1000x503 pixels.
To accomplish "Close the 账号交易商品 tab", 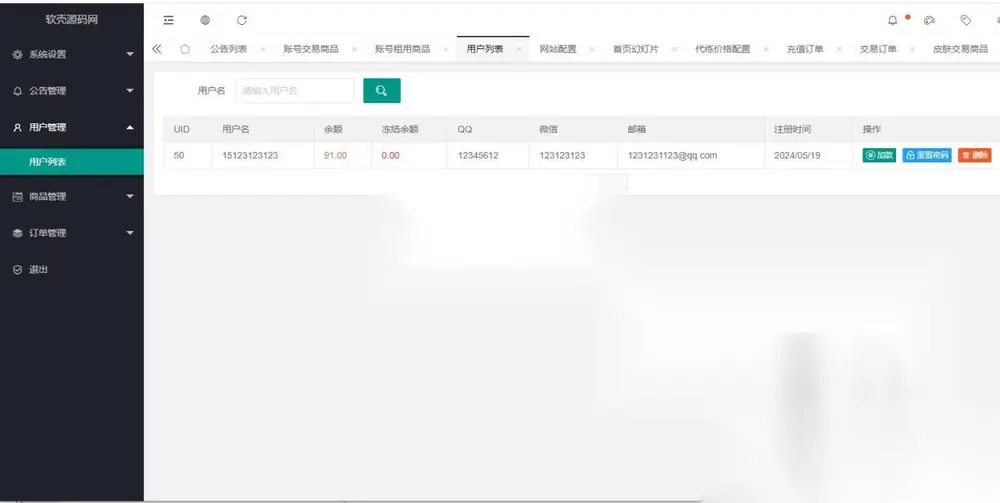I will click(354, 49).
